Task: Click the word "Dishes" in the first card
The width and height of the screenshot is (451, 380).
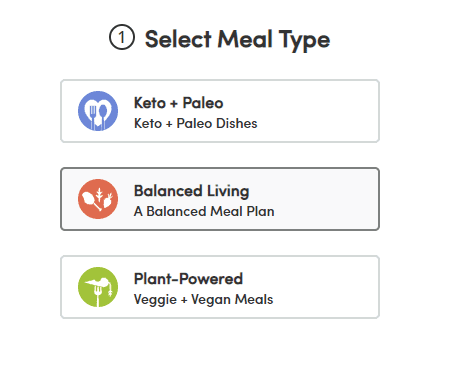Action: pos(237,123)
